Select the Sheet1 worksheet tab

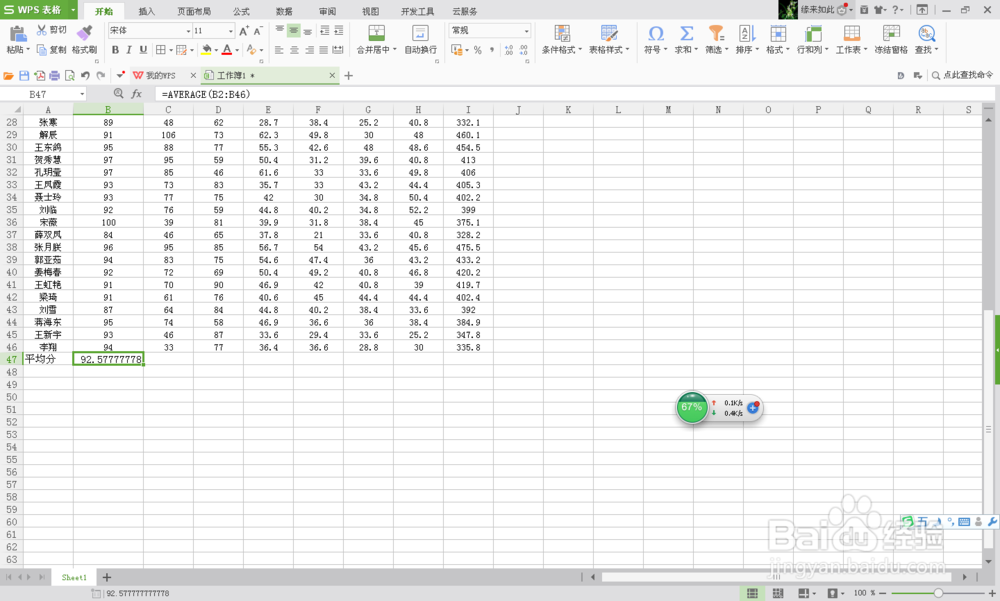tap(74, 577)
